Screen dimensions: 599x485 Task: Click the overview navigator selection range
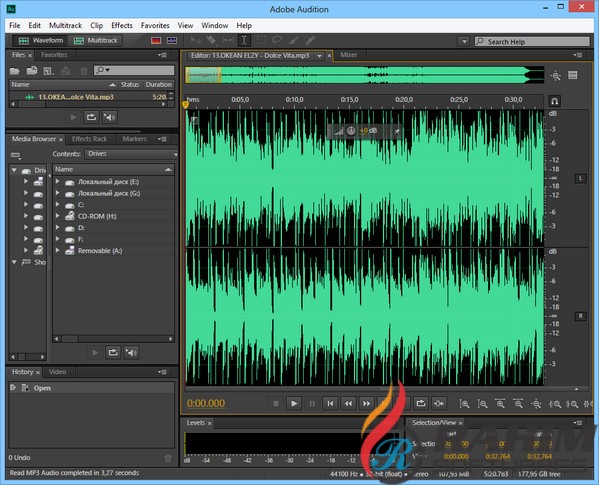click(x=203, y=75)
